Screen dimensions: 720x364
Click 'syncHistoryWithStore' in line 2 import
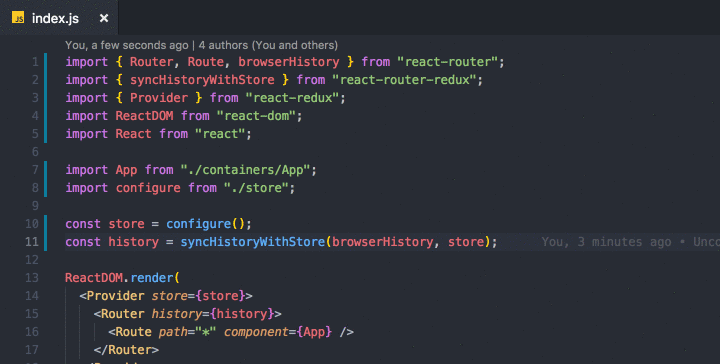coord(202,79)
